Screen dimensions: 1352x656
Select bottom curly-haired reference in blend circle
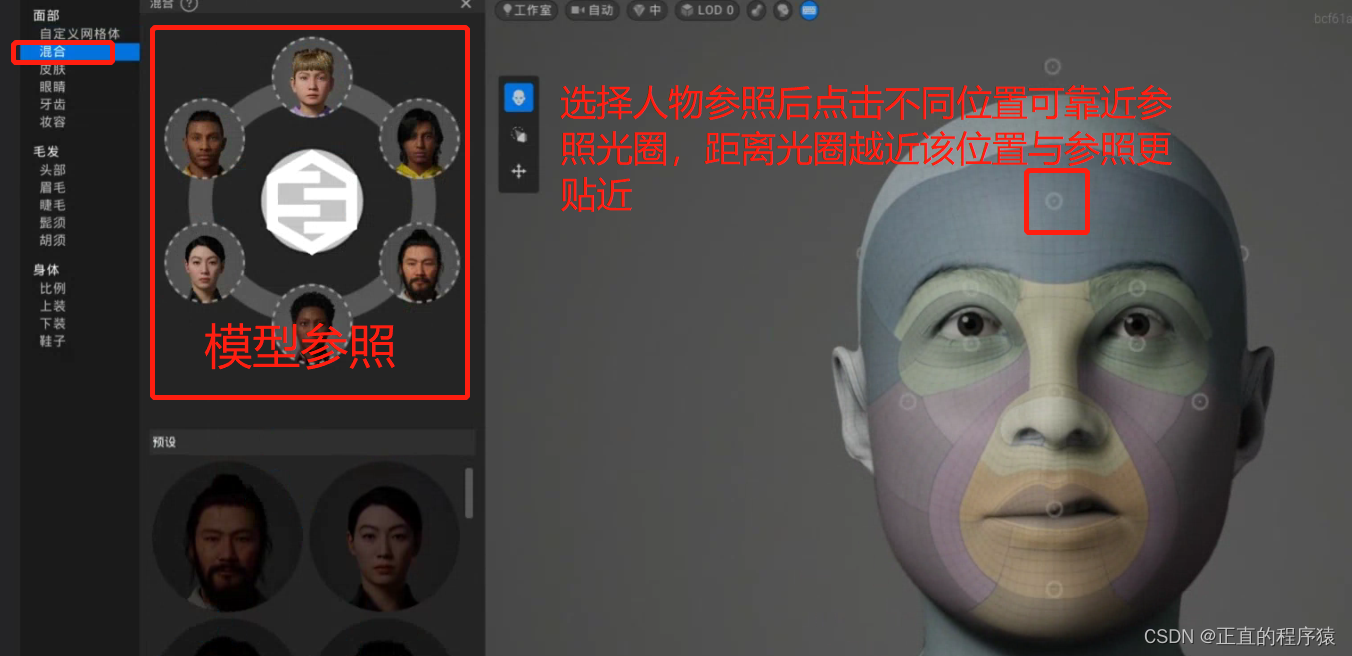312,322
